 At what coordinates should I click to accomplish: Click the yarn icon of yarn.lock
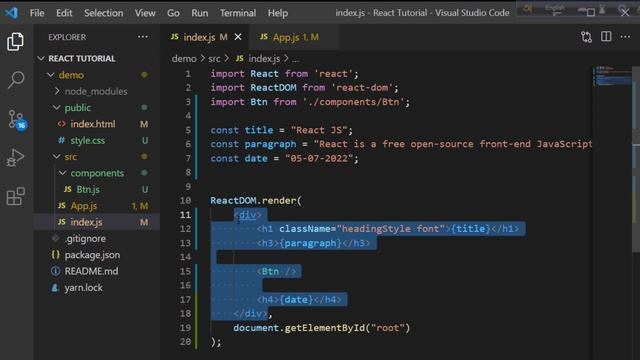[55, 287]
